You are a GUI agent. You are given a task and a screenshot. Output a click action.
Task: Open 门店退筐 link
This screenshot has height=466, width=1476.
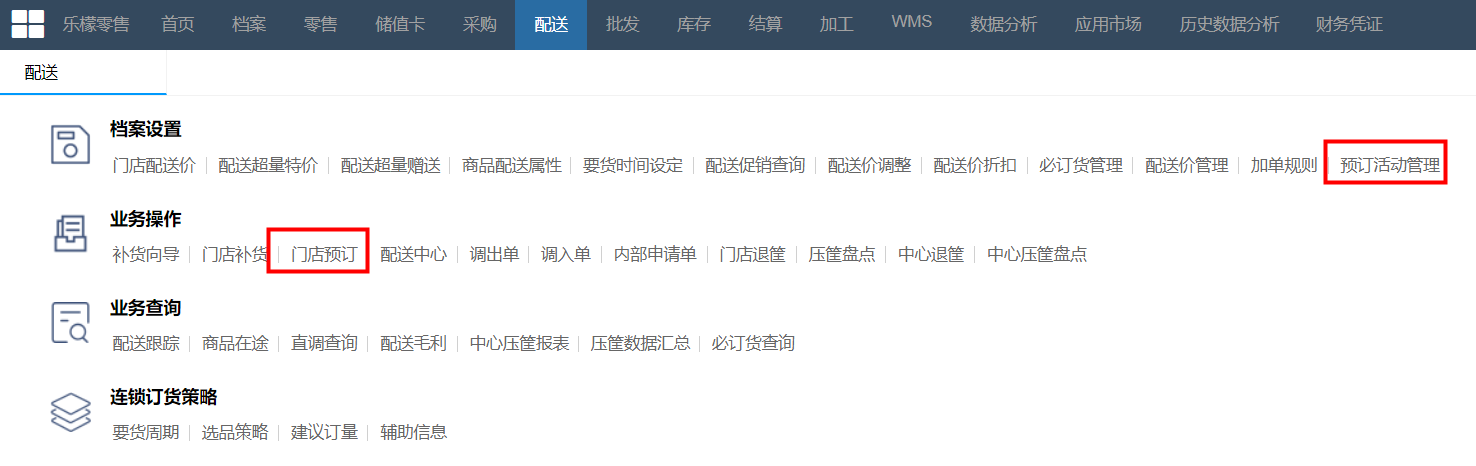coord(752,254)
